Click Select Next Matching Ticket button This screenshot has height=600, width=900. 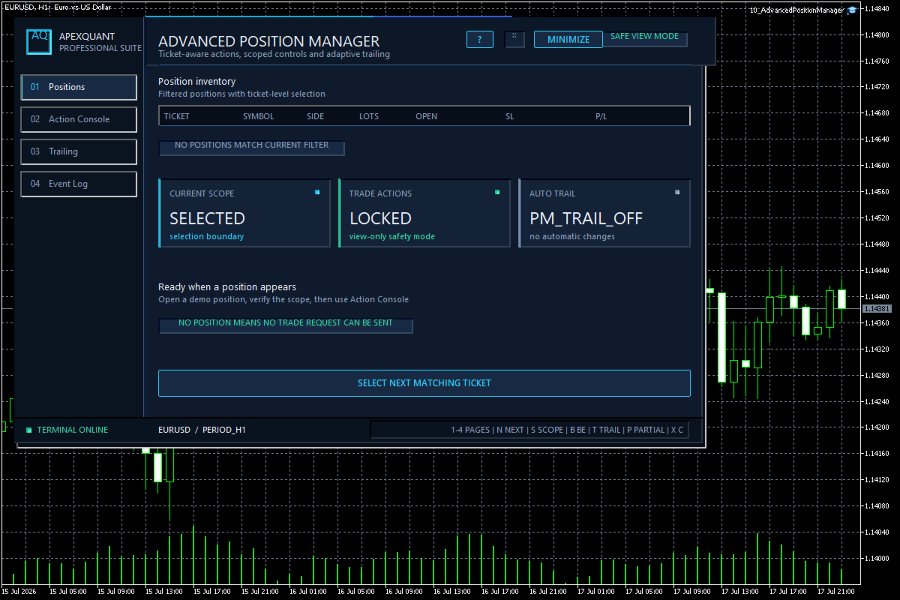pyautogui.click(x=424, y=383)
